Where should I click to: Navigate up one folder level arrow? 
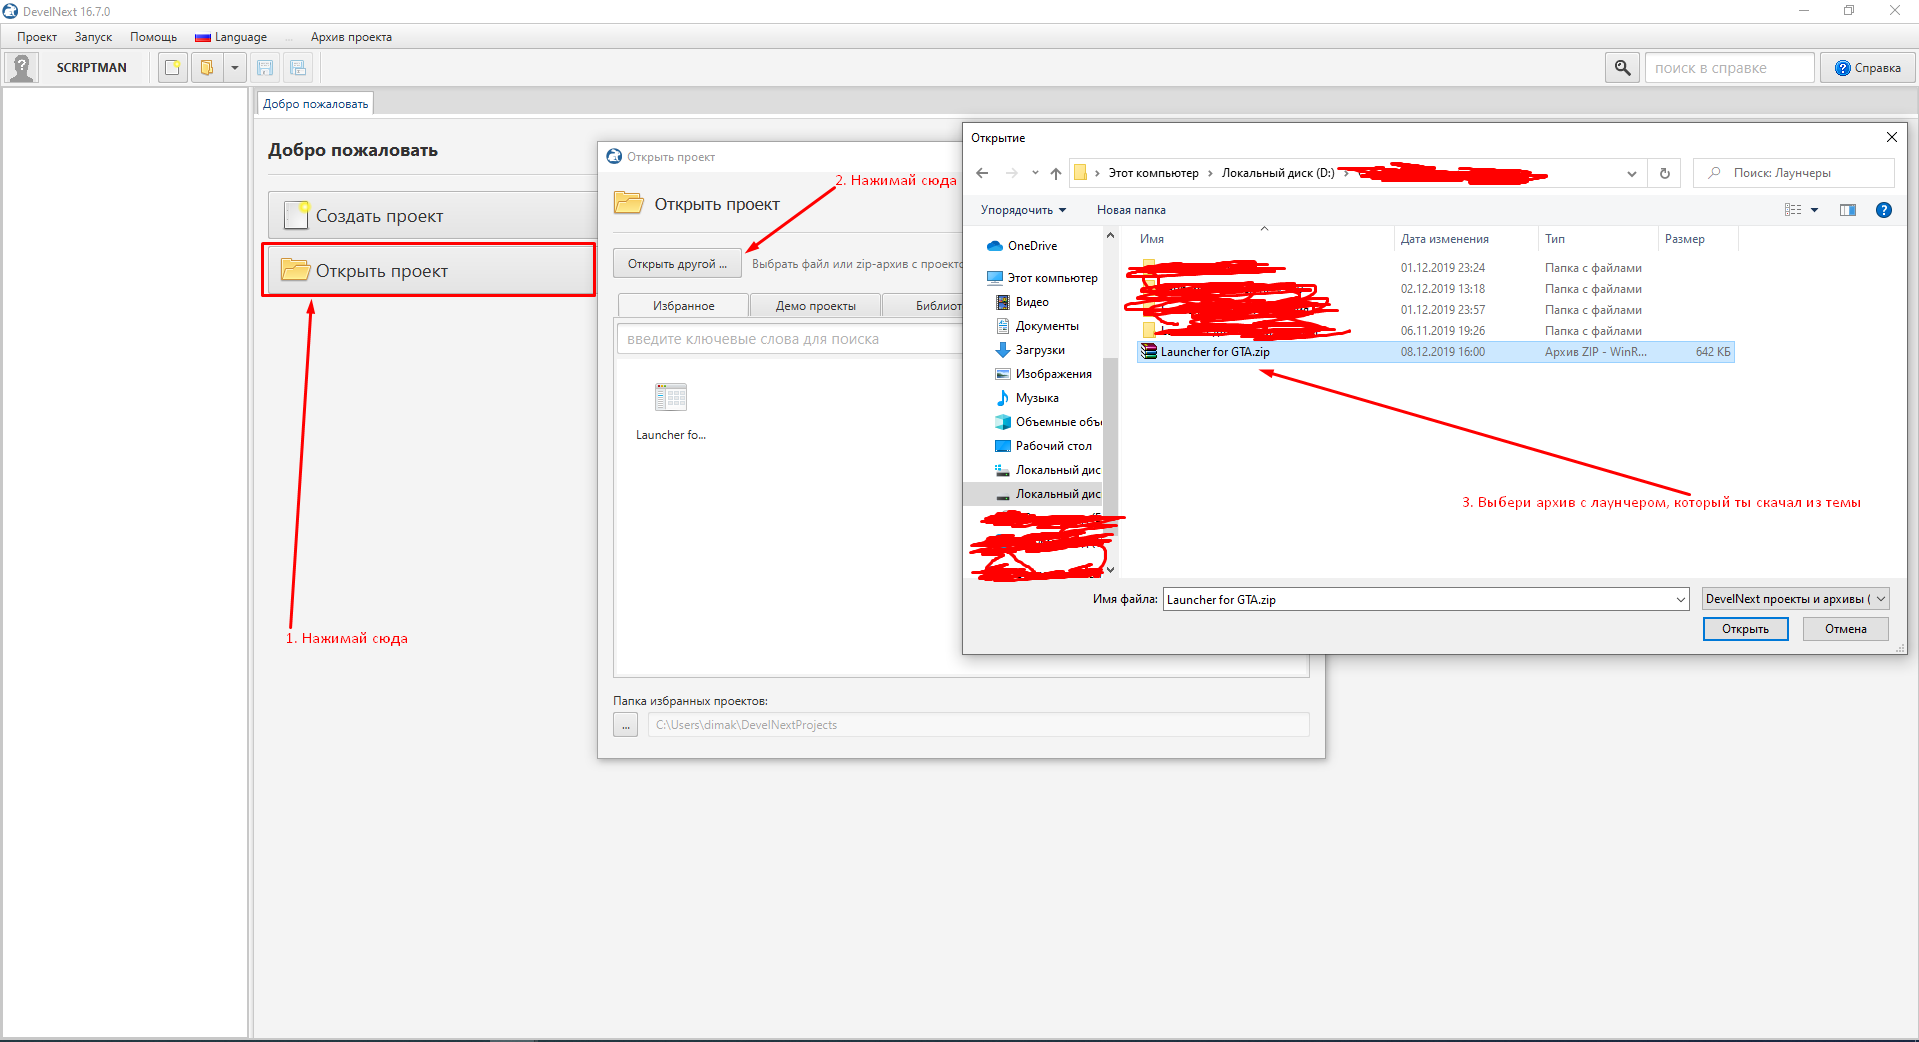click(x=1056, y=173)
